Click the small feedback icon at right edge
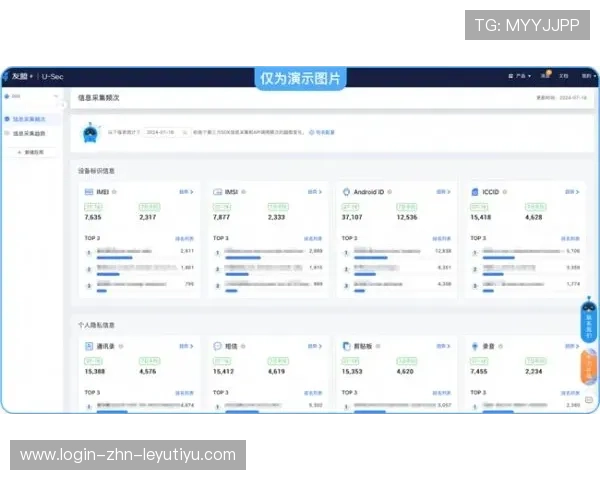 (589, 400)
